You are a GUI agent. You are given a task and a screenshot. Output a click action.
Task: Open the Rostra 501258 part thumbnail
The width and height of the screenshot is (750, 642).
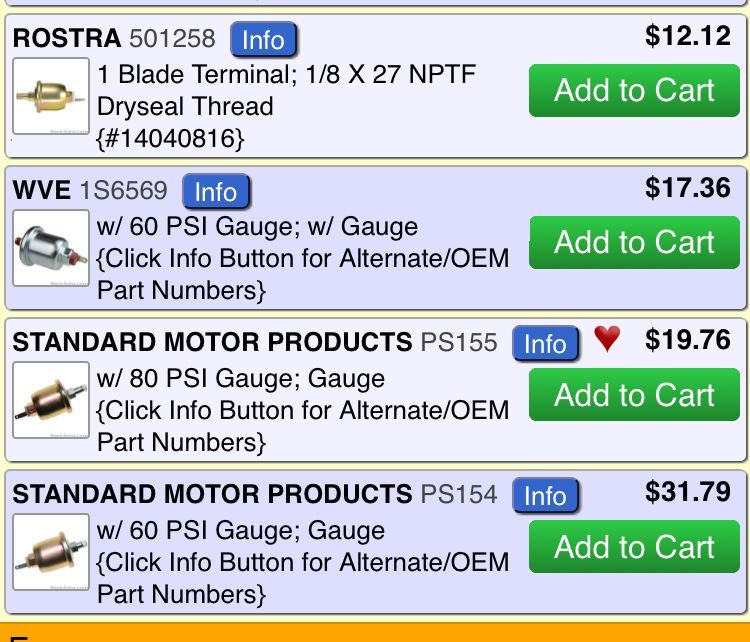(x=52, y=97)
